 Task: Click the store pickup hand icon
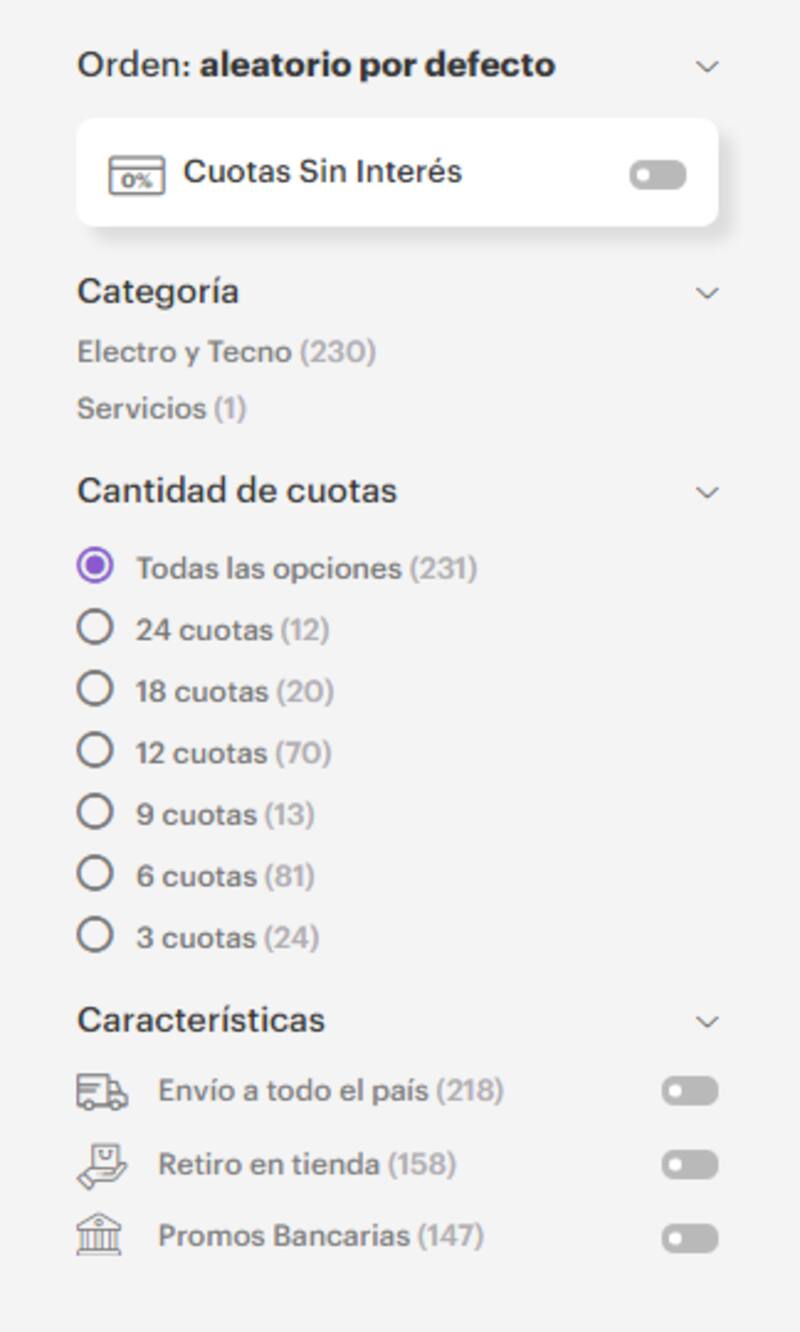100,1163
